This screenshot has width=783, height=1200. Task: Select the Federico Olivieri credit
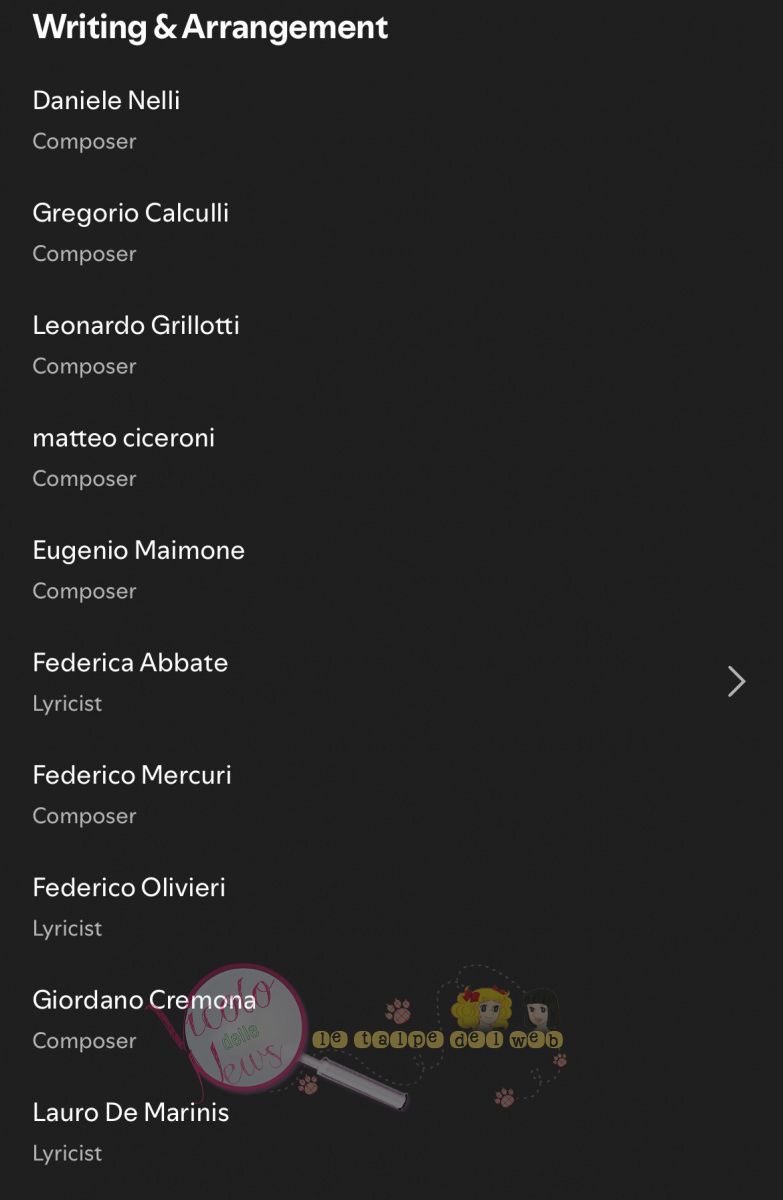click(129, 888)
